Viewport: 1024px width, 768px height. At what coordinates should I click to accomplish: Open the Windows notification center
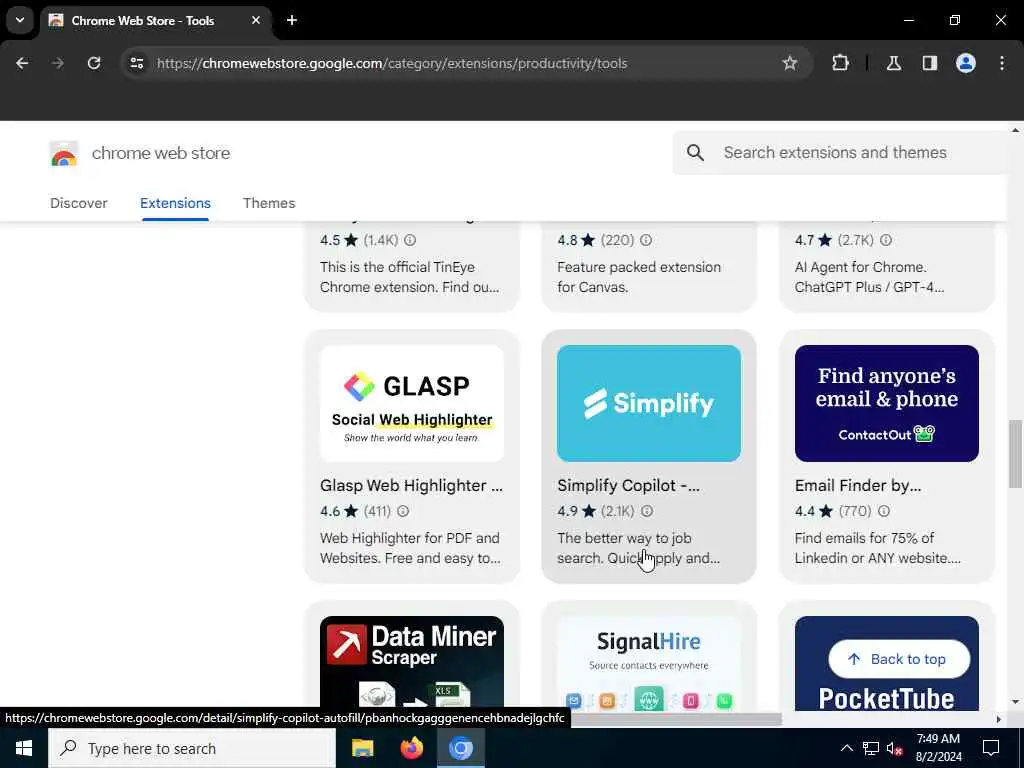point(991,748)
